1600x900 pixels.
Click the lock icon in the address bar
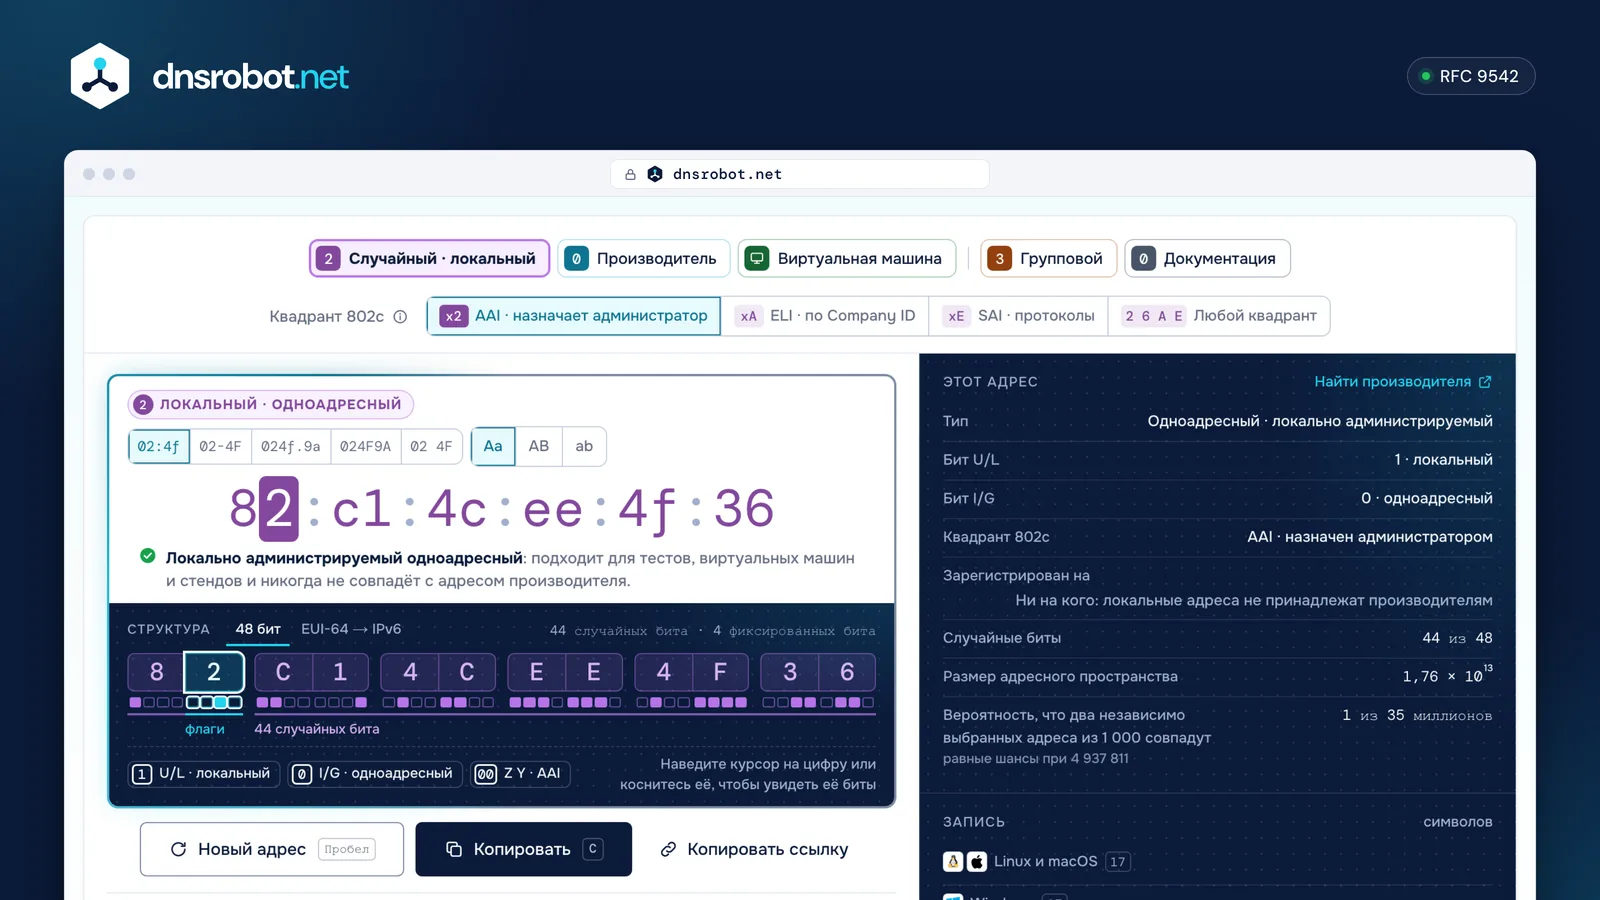pyautogui.click(x=630, y=175)
